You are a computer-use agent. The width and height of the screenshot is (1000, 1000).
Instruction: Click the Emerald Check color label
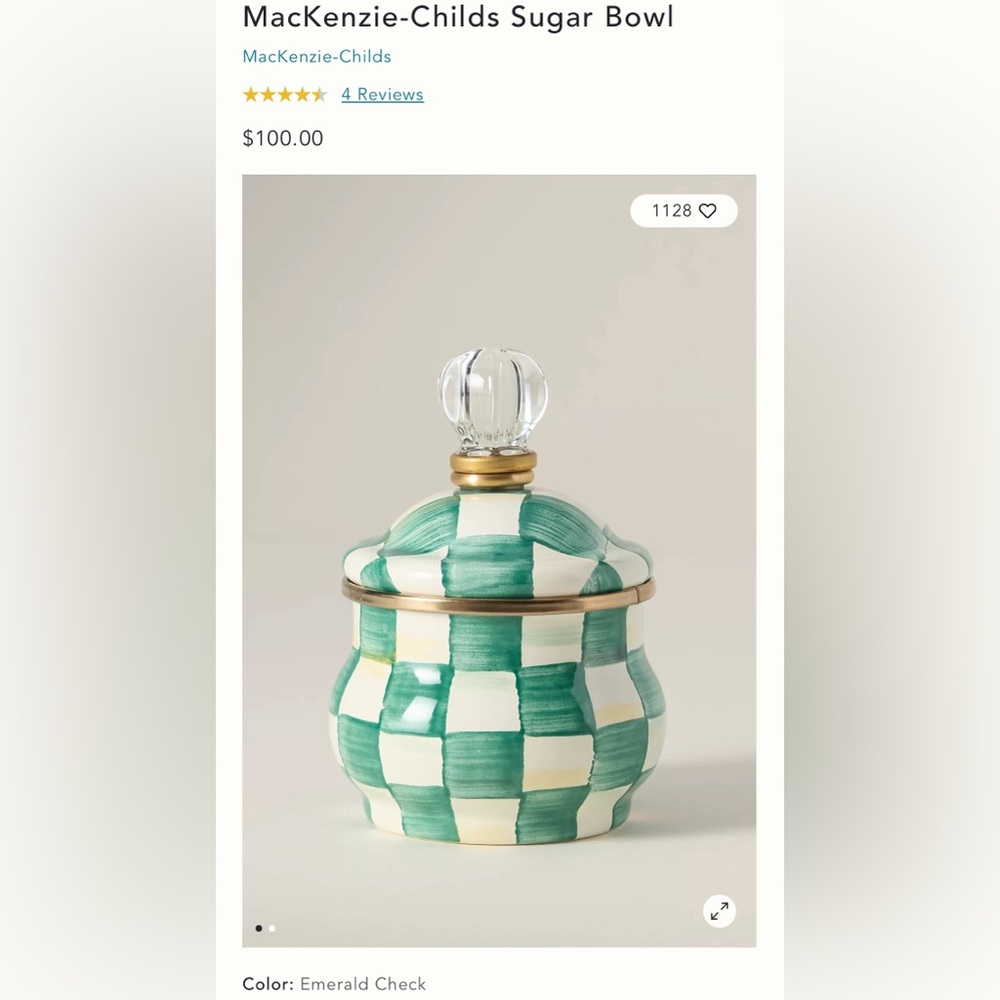click(362, 984)
